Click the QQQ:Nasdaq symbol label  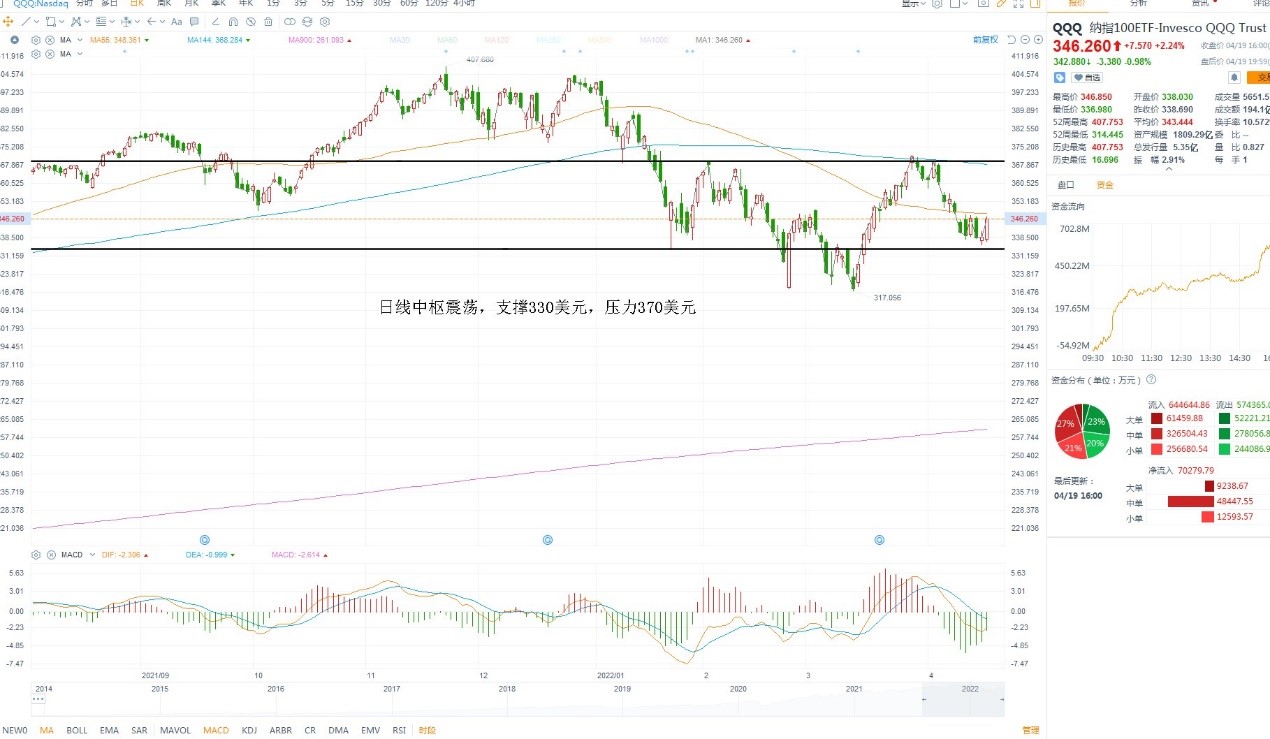point(41,3)
